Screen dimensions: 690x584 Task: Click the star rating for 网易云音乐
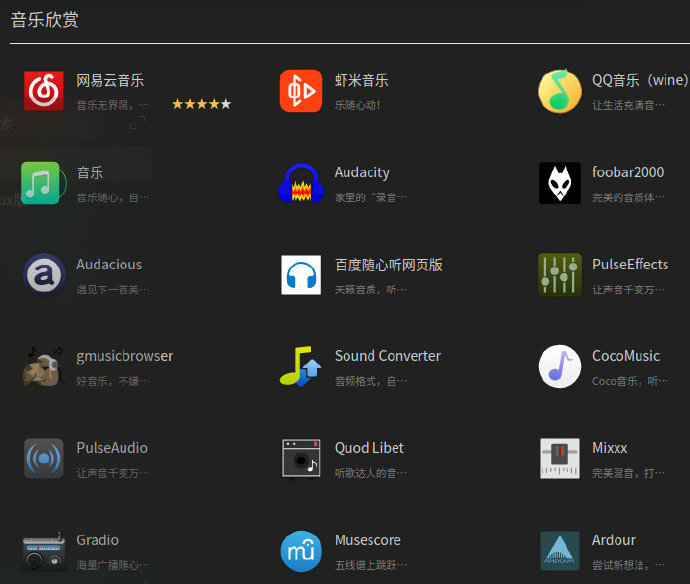(202, 104)
